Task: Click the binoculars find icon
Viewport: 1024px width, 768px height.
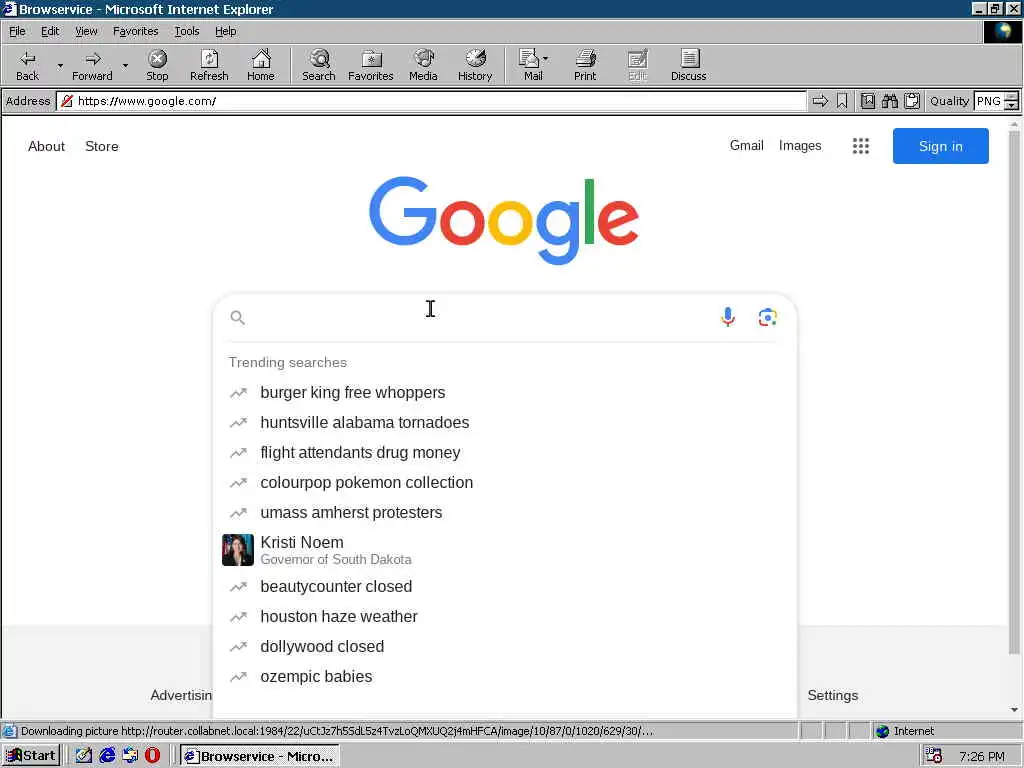Action: 889,101
